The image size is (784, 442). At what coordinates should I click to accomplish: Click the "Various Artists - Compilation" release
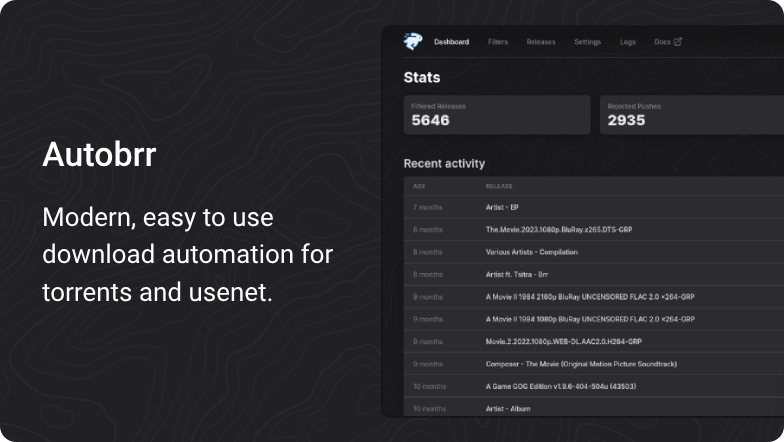point(531,252)
